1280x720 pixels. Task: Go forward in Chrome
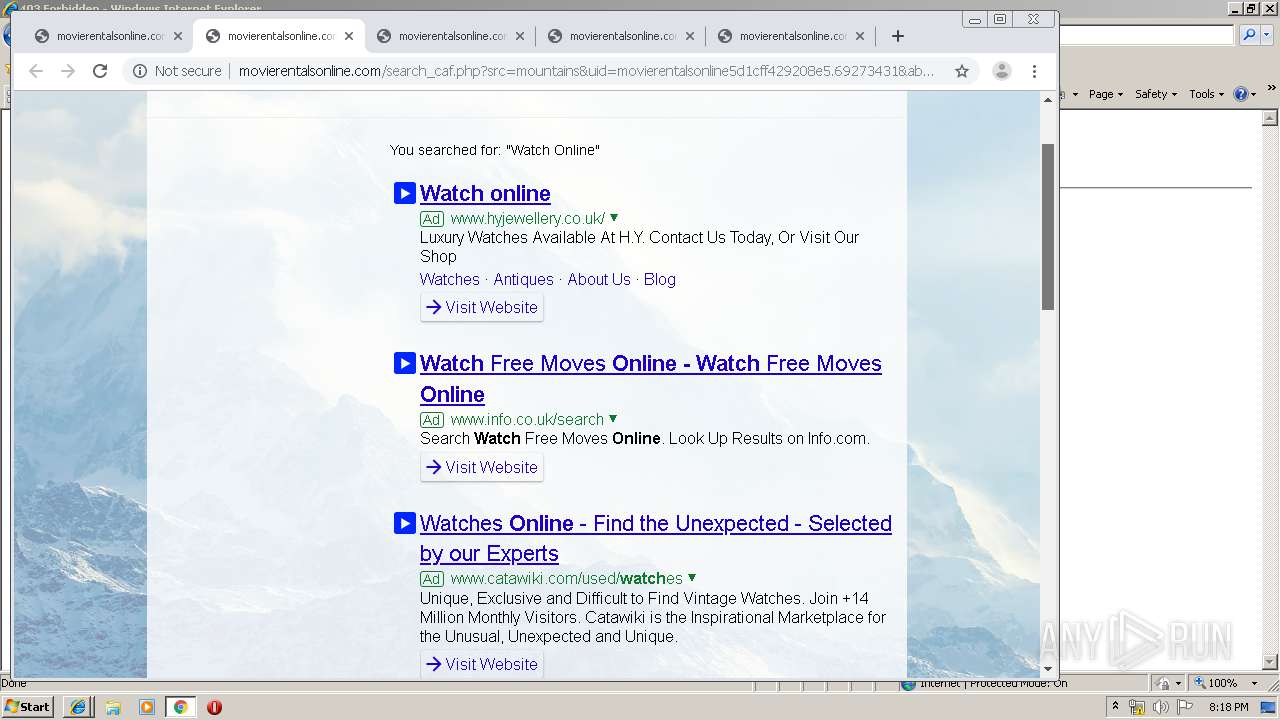68,71
